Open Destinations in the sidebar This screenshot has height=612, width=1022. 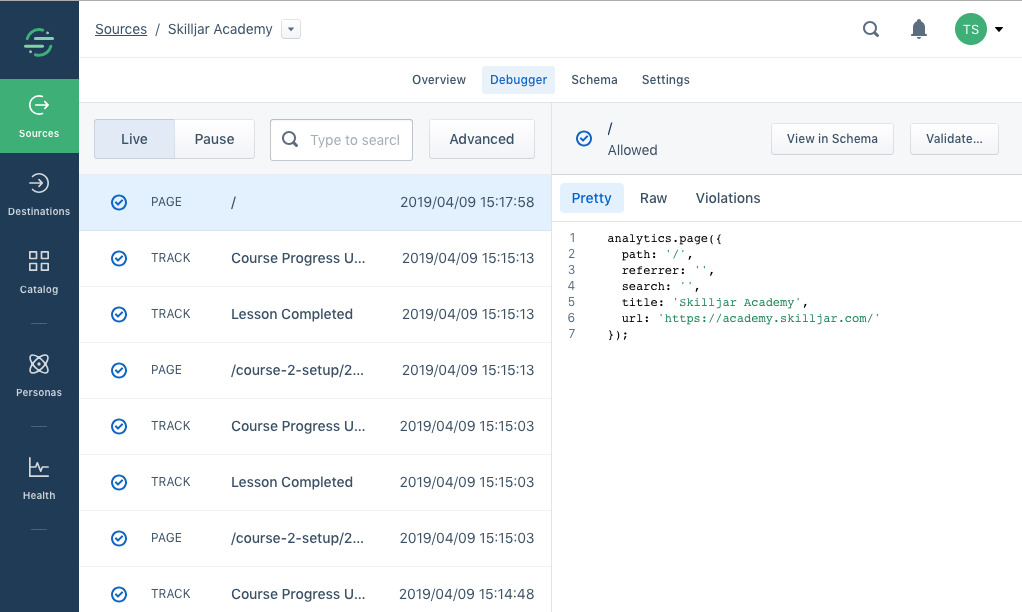tap(39, 194)
